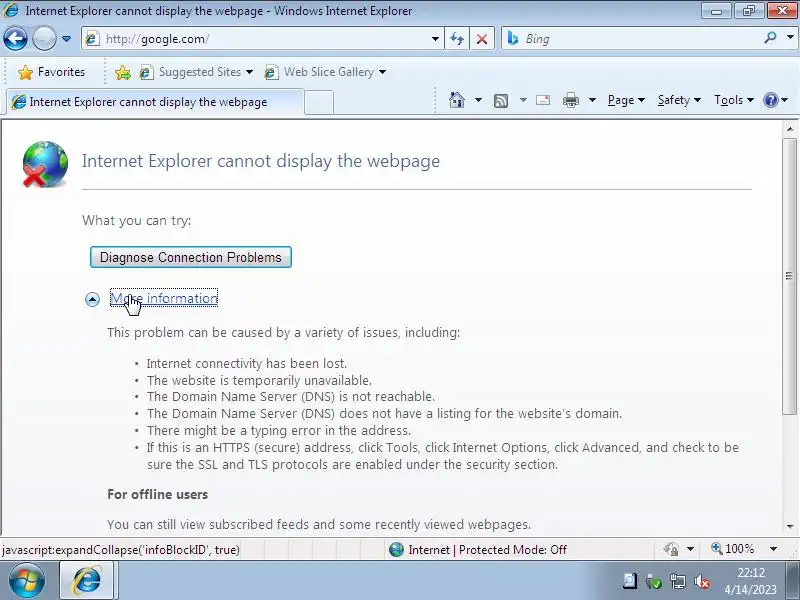The image size is (800, 600).
Task: Print the page with printer icon
Action: 570,100
